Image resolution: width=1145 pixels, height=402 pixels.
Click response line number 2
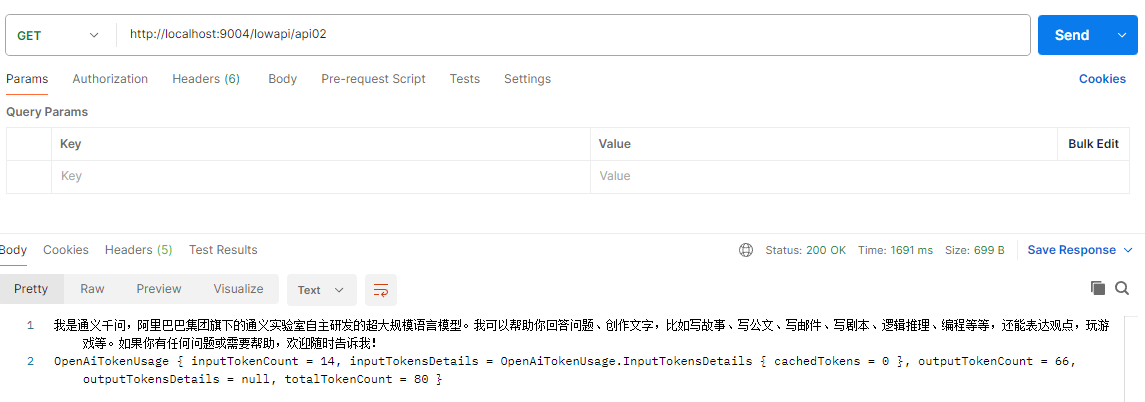[31, 361]
